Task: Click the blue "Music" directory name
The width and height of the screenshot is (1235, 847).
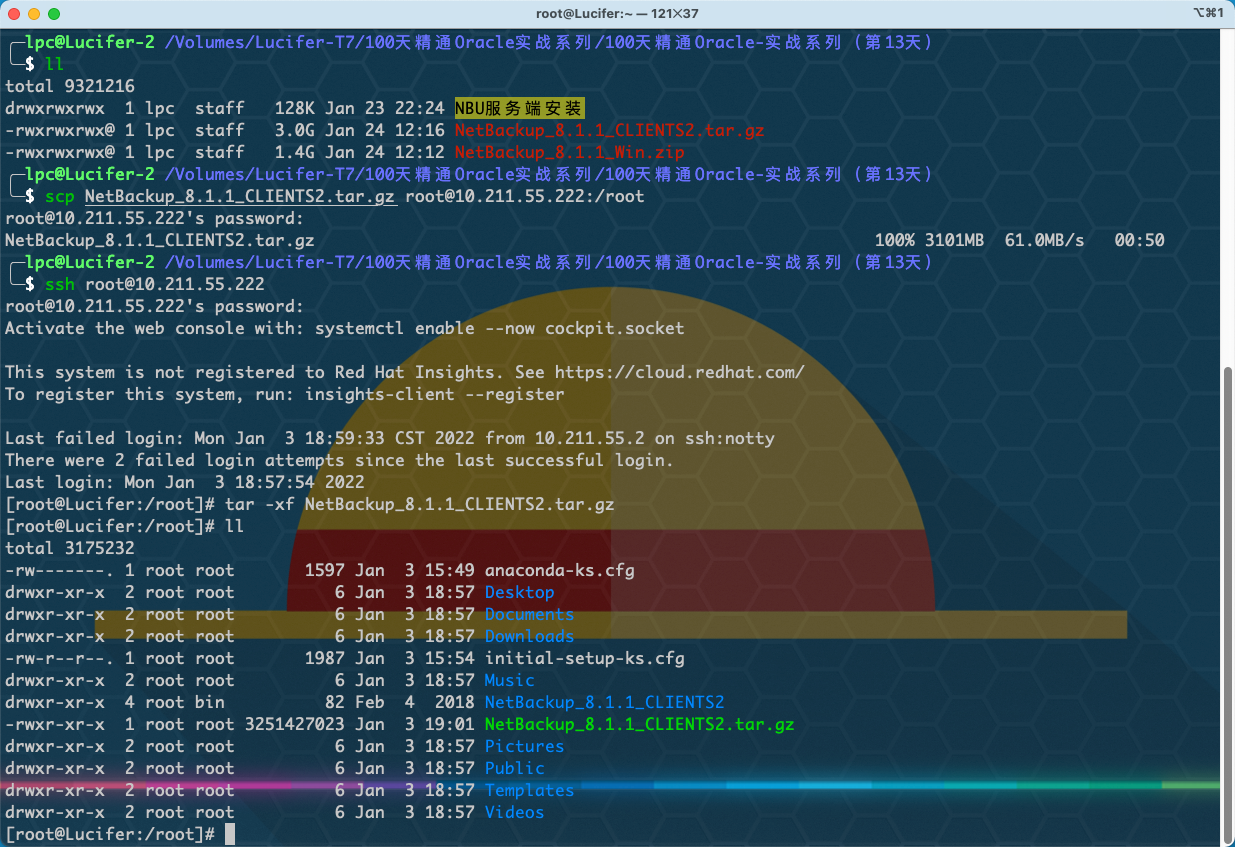Action: coord(510,680)
